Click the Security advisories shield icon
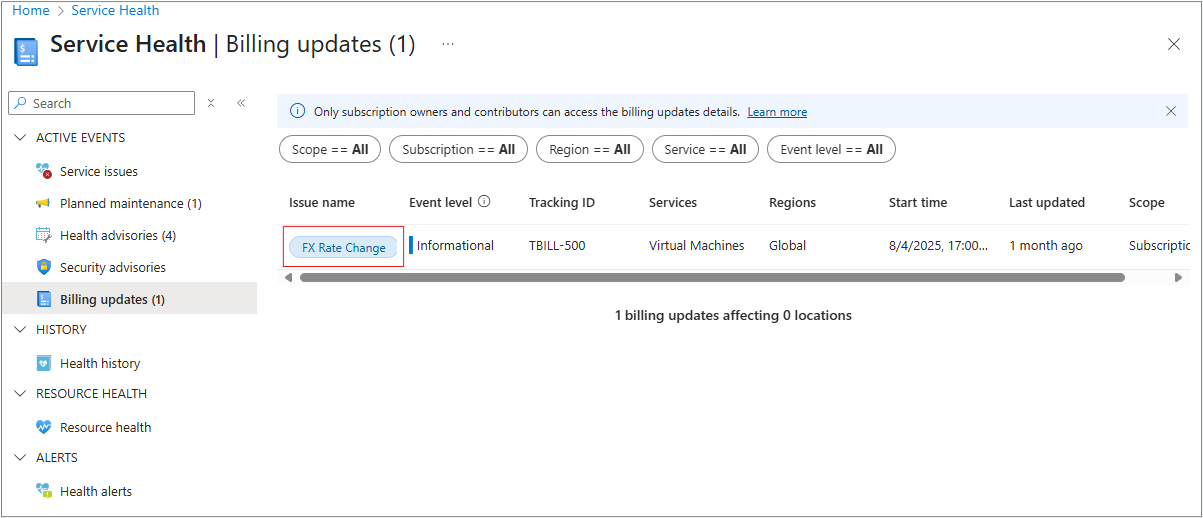1203x518 pixels. [43, 268]
